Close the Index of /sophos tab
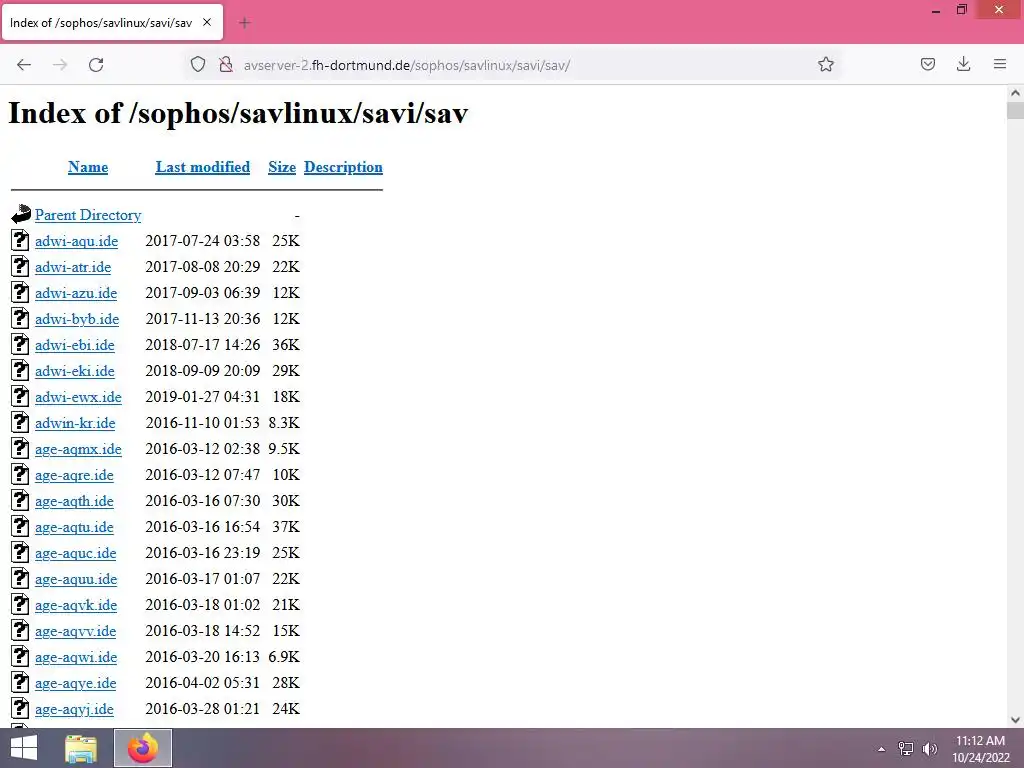1024x768 pixels. [207, 22]
